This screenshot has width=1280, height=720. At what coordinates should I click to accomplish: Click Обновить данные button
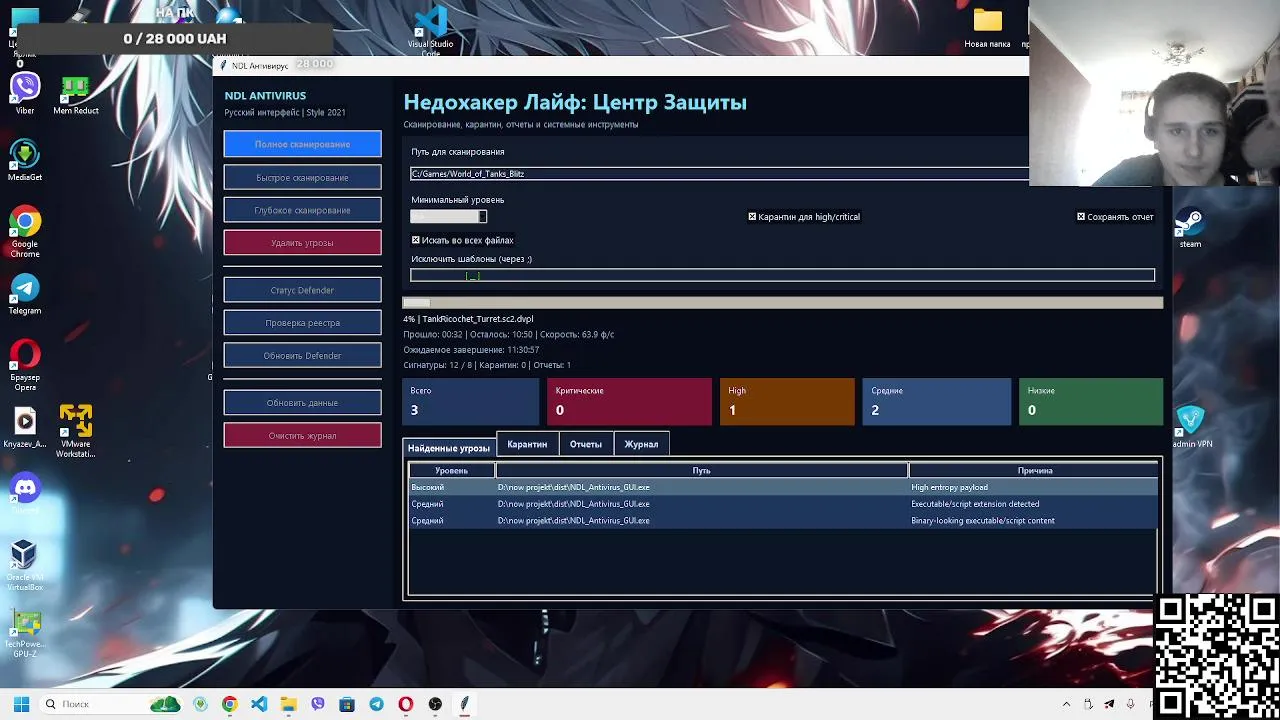pyautogui.click(x=302, y=402)
